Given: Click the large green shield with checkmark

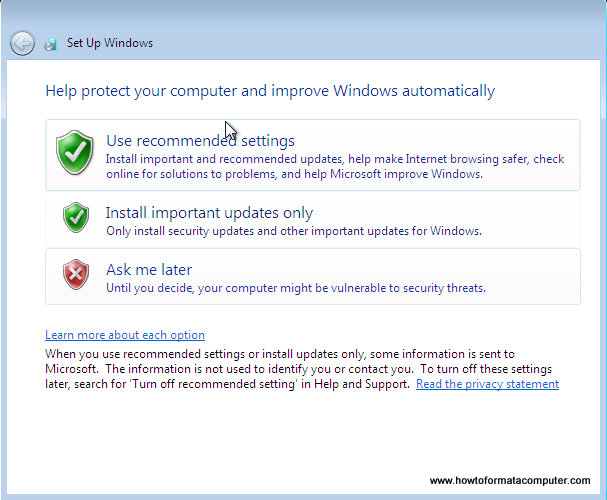Looking at the screenshot, I should tap(75, 152).
